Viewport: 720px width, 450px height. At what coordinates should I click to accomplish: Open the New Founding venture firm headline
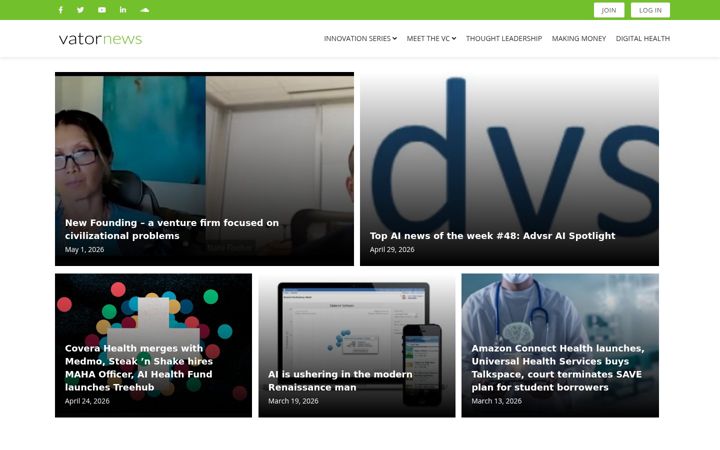pyautogui.click(x=172, y=229)
